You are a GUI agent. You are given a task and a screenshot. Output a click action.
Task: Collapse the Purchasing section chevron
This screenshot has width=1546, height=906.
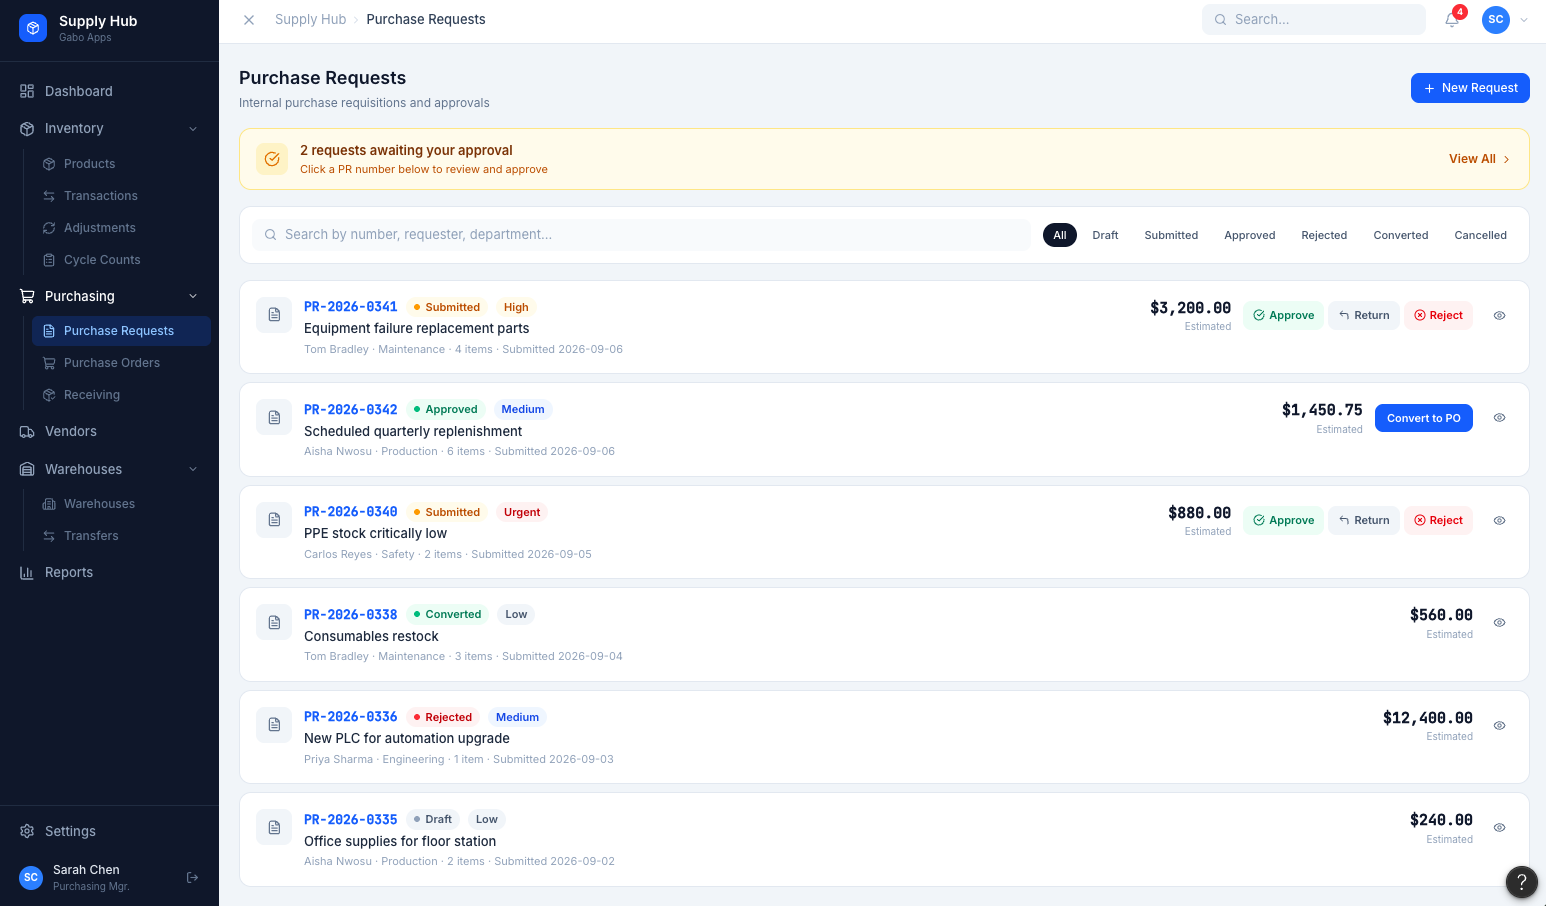(193, 296)
